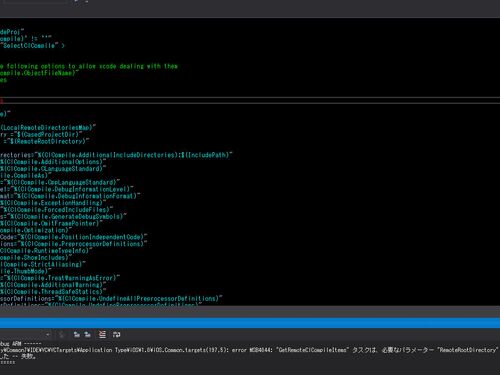Click the "LocalRemoteDirectoriesMap" line
Screen dimensions: 500x375
(x=48, y=128)
